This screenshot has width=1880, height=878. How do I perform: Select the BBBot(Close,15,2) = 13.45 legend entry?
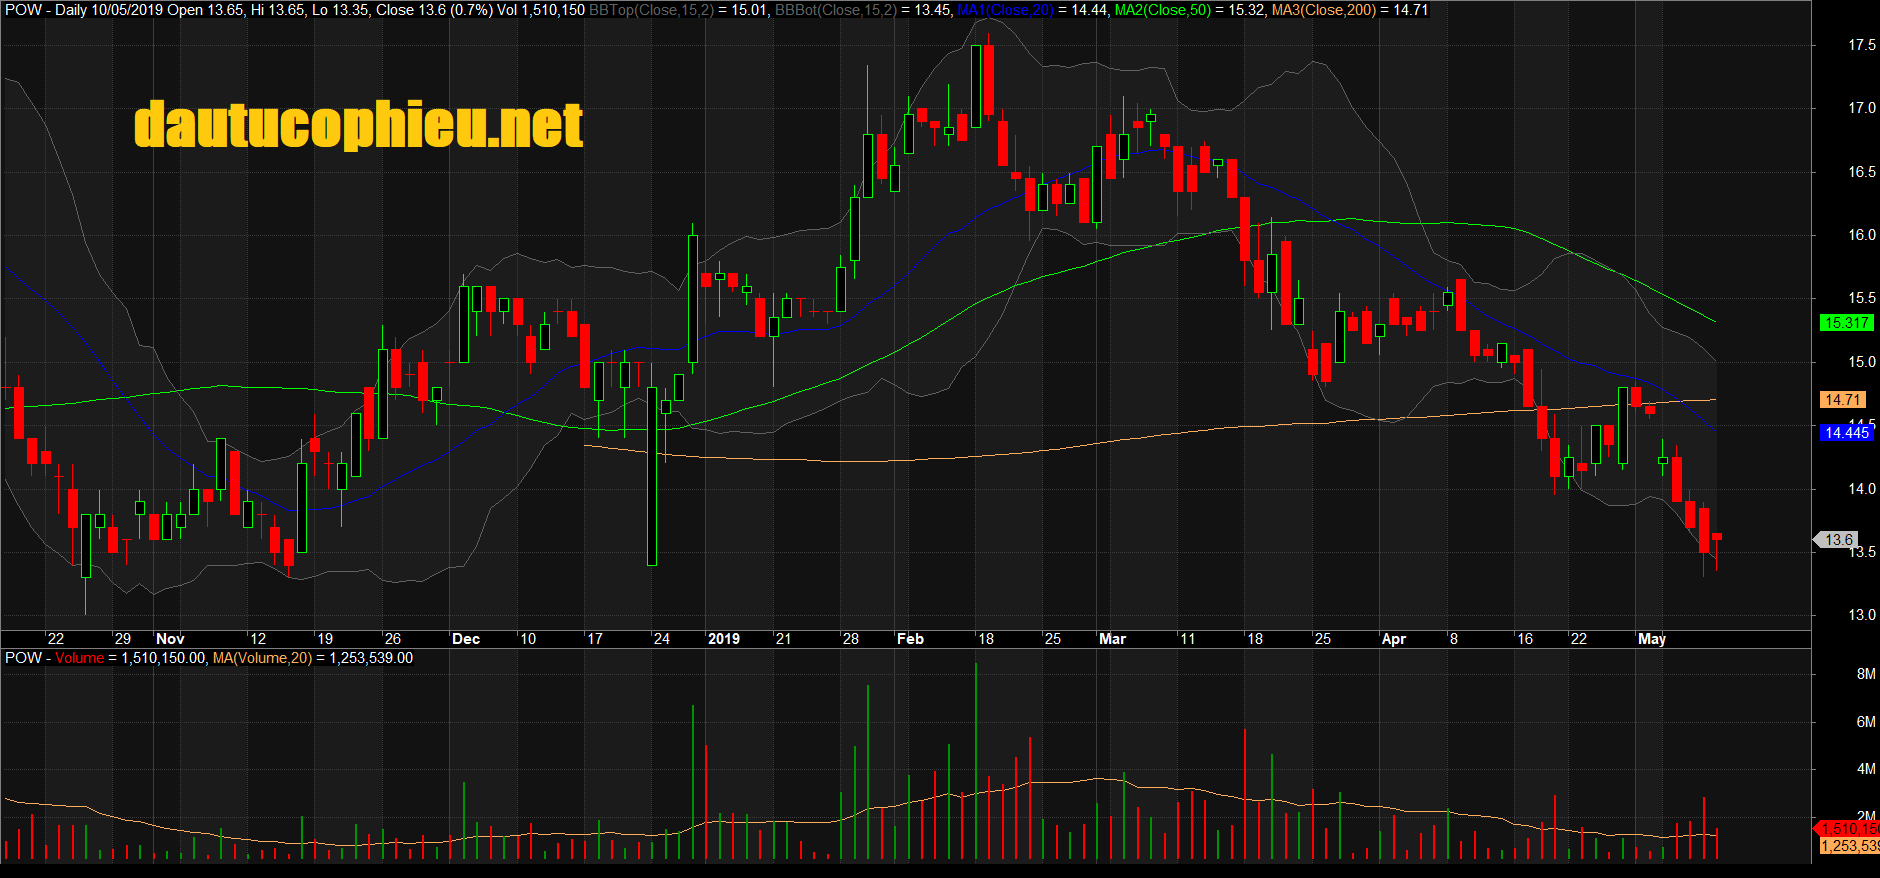click(x=863, y=10)
